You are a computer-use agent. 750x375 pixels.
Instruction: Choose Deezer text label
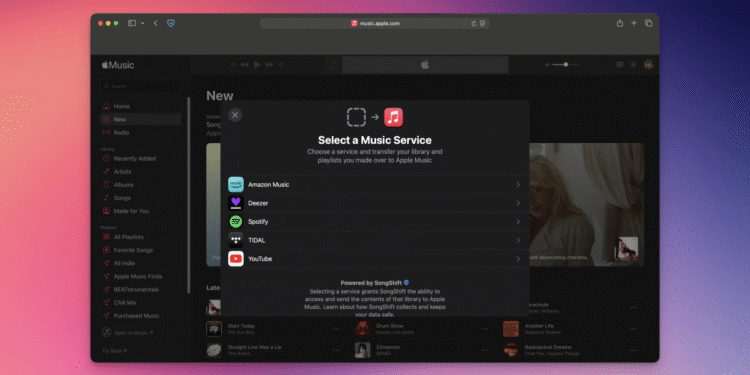tap(258, 203)
